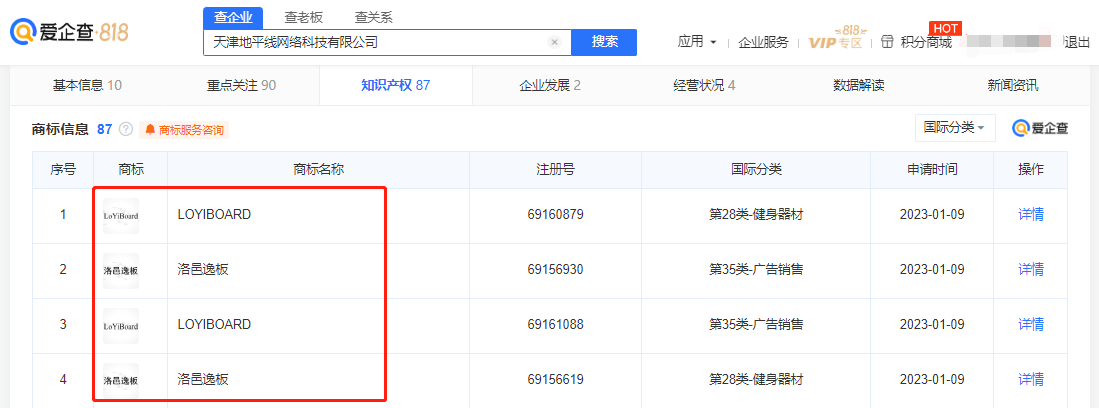This screenshot has height=408, width=1099.
Task: Expand the 应用 dropdown menu
Action: click(x=697, y=42)
